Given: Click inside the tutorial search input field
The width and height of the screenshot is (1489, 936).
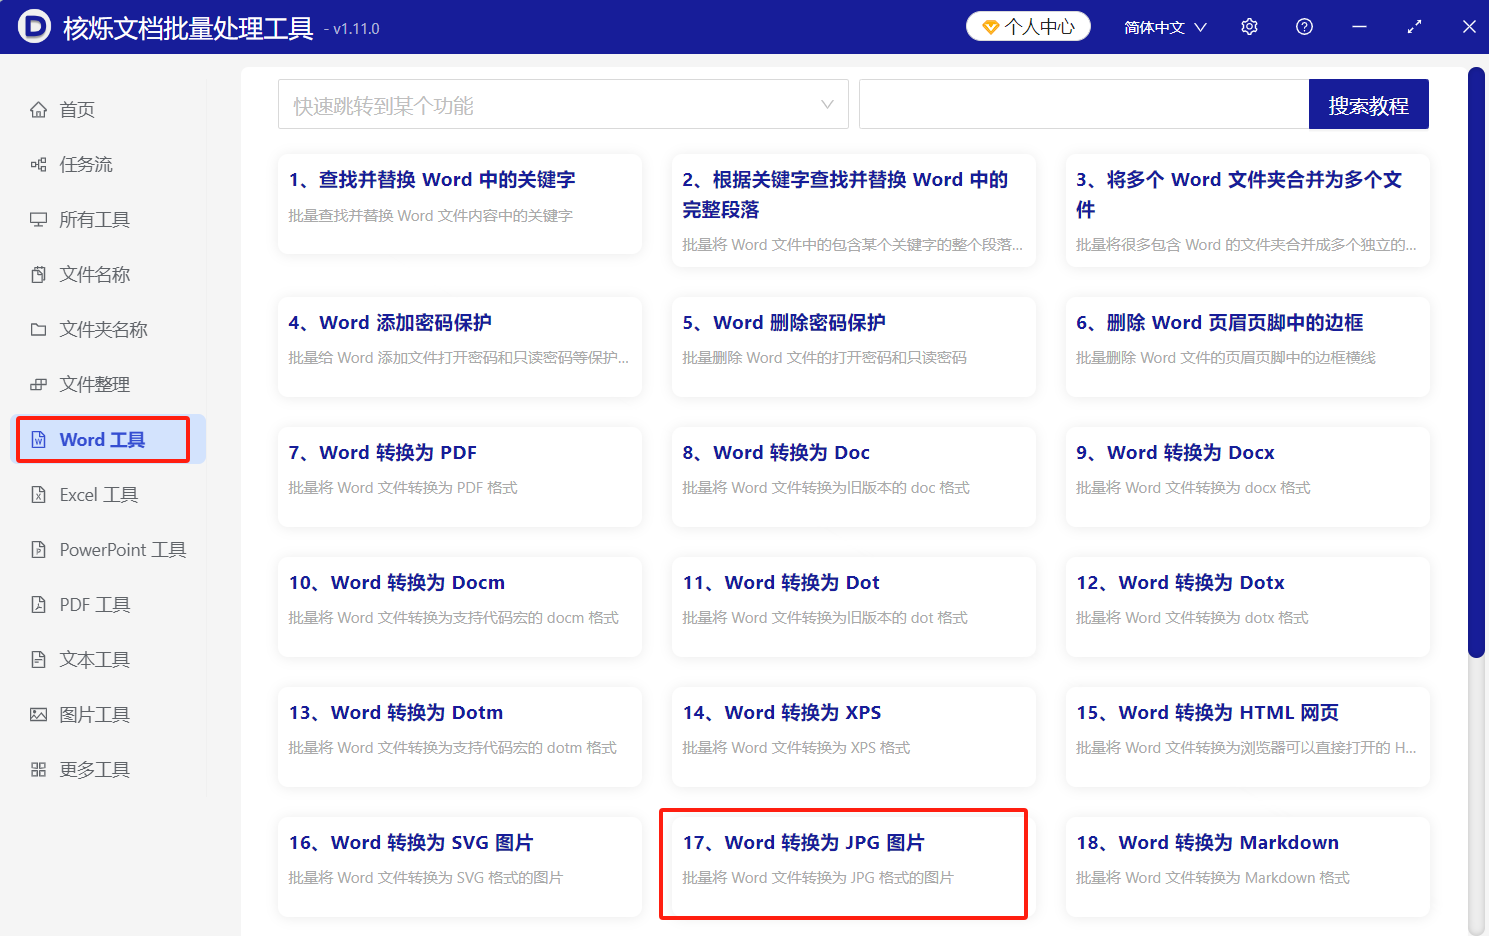Looking at the screenshot, I should pos(1083,104).
